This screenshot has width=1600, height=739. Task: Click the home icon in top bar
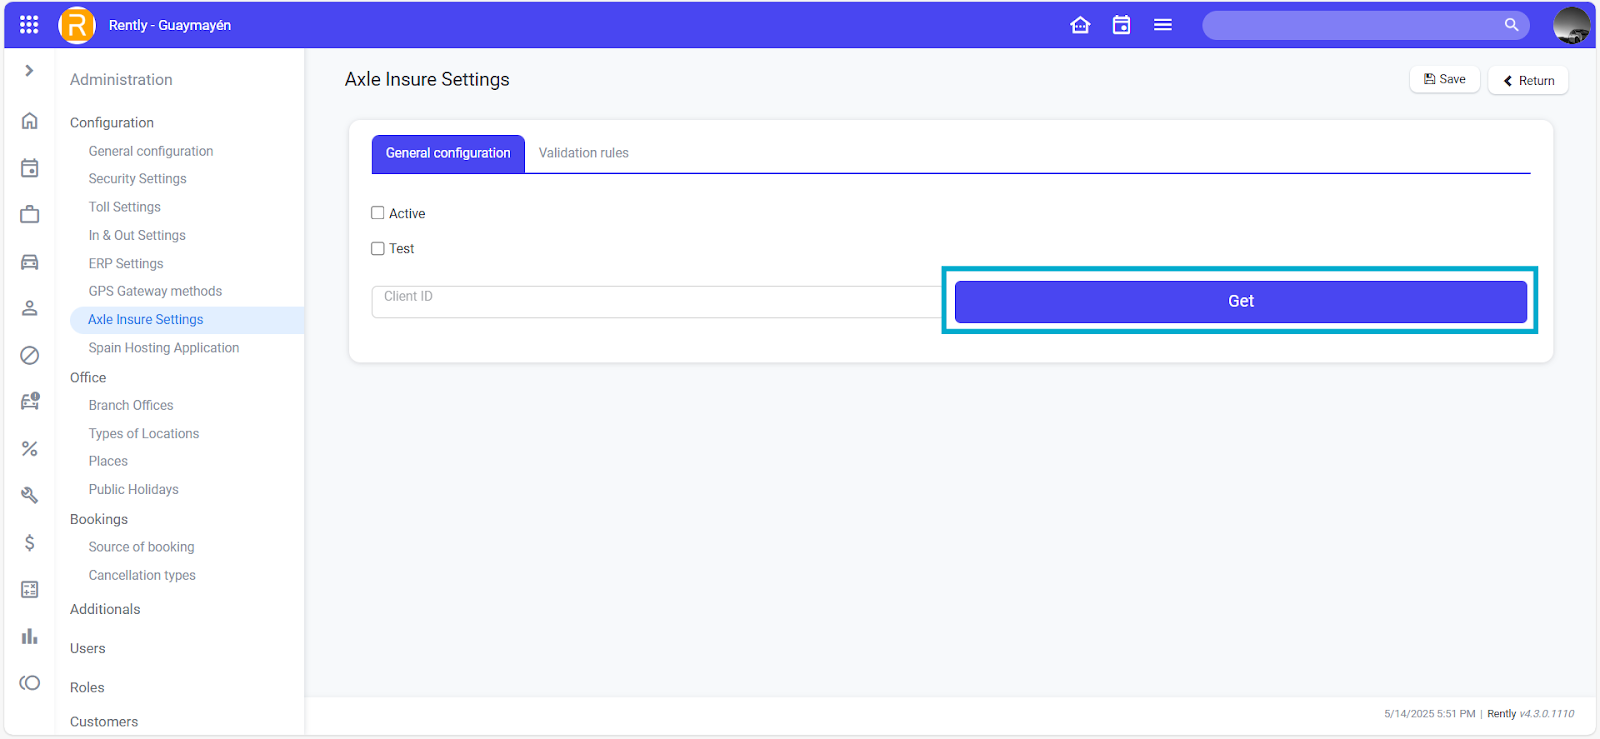pos(1080,25)
